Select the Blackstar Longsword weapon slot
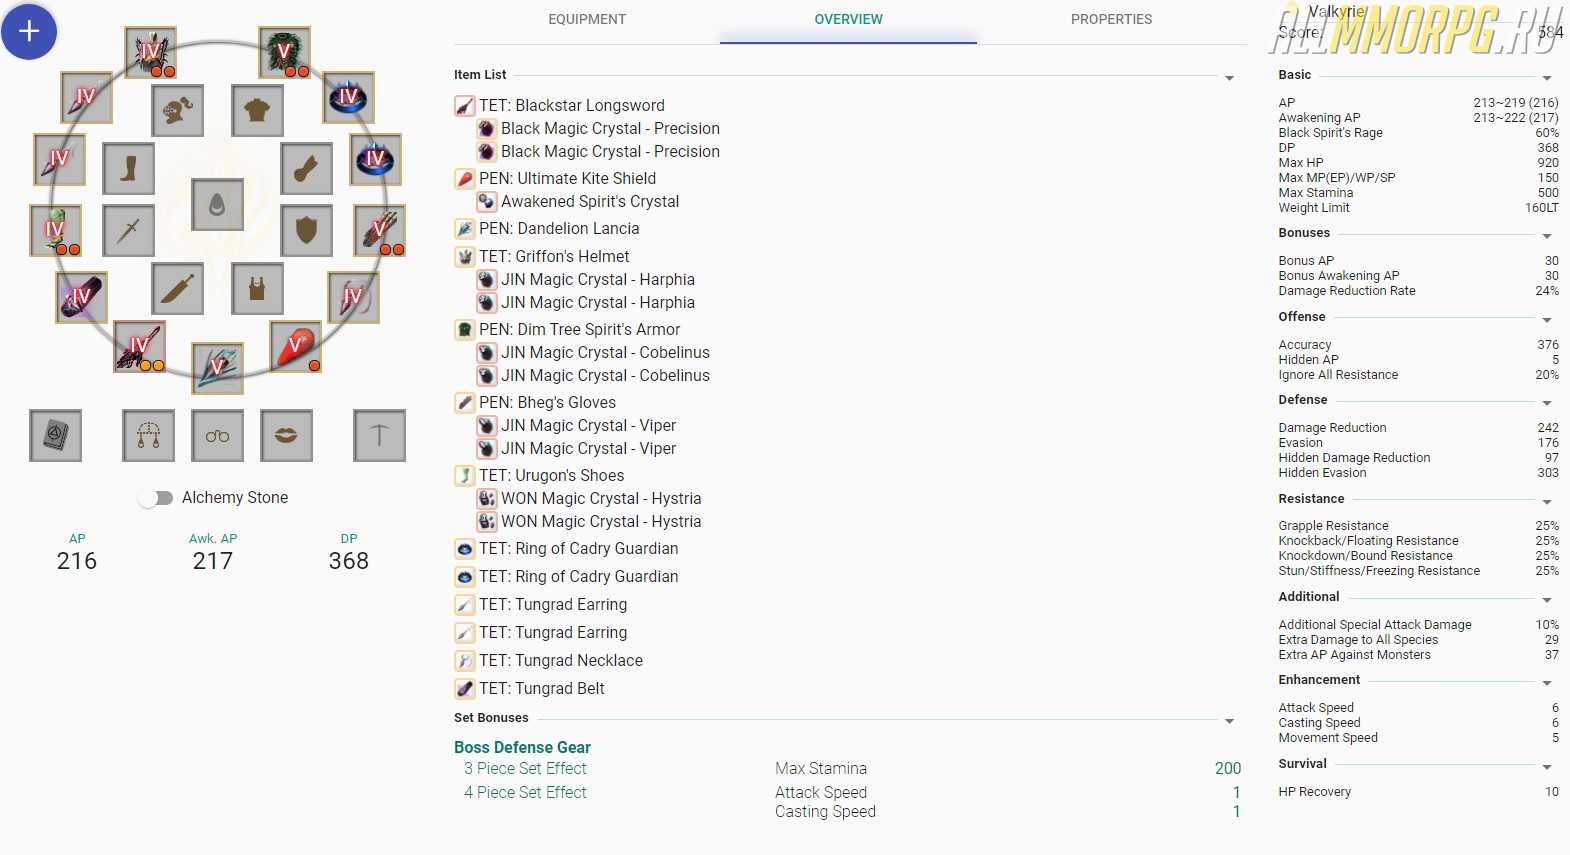1570x855 pixels. click(x=139, y=347)
